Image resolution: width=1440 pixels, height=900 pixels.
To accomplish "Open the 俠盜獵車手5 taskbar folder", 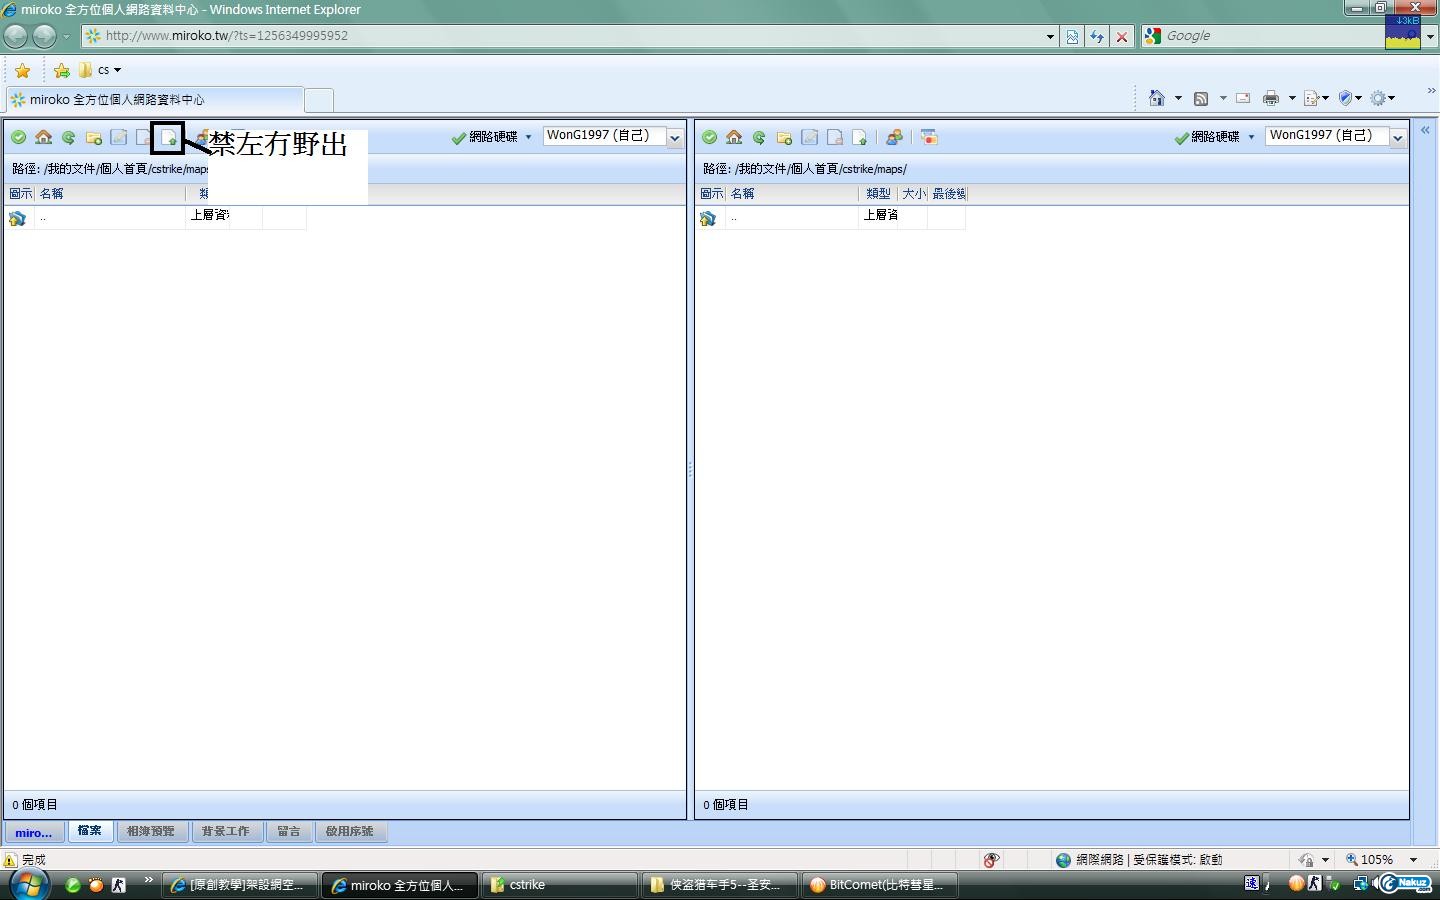I will (720, 885).
